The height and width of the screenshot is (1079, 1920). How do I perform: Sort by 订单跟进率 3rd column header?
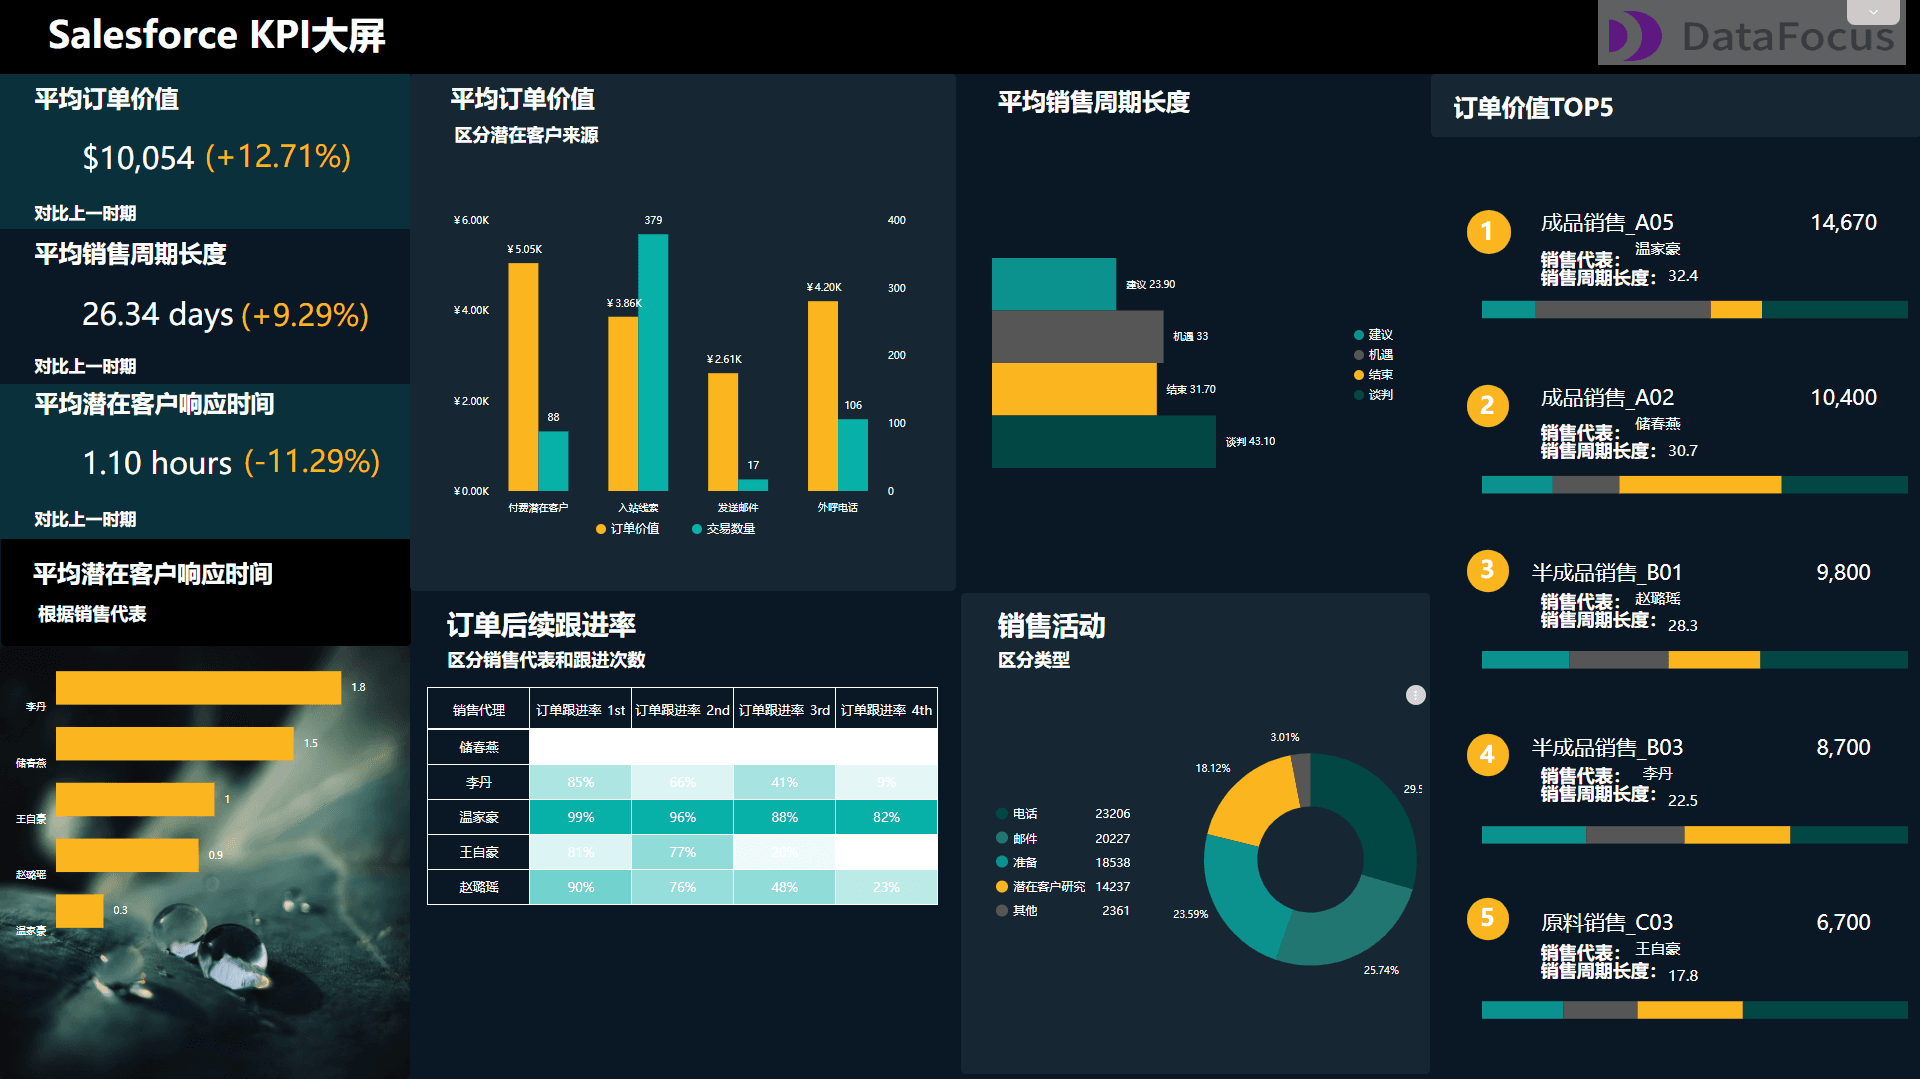[784, 710]
